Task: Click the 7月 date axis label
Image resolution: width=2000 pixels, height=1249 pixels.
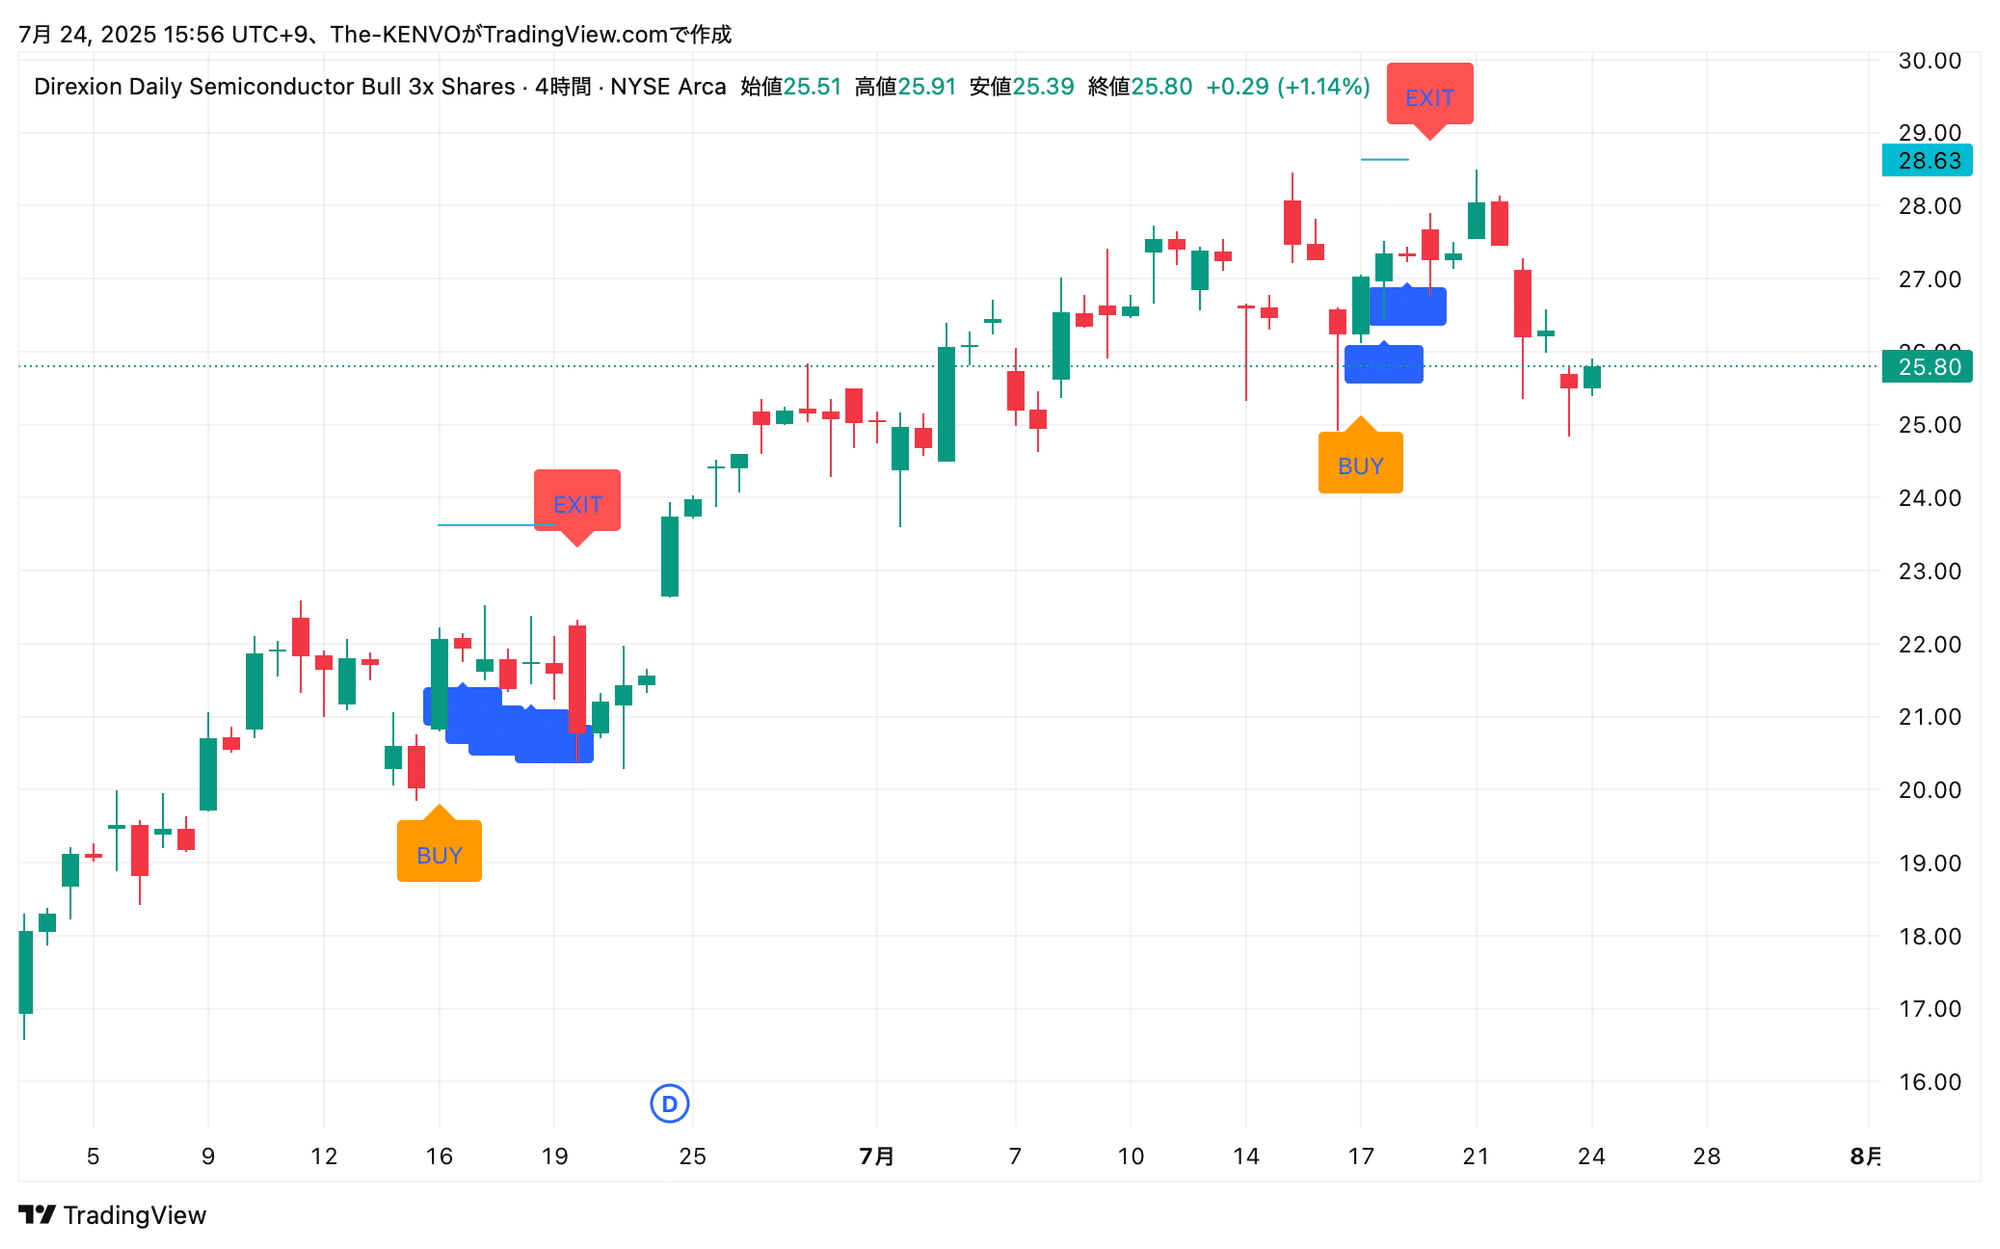Action: click(877, 1157)
